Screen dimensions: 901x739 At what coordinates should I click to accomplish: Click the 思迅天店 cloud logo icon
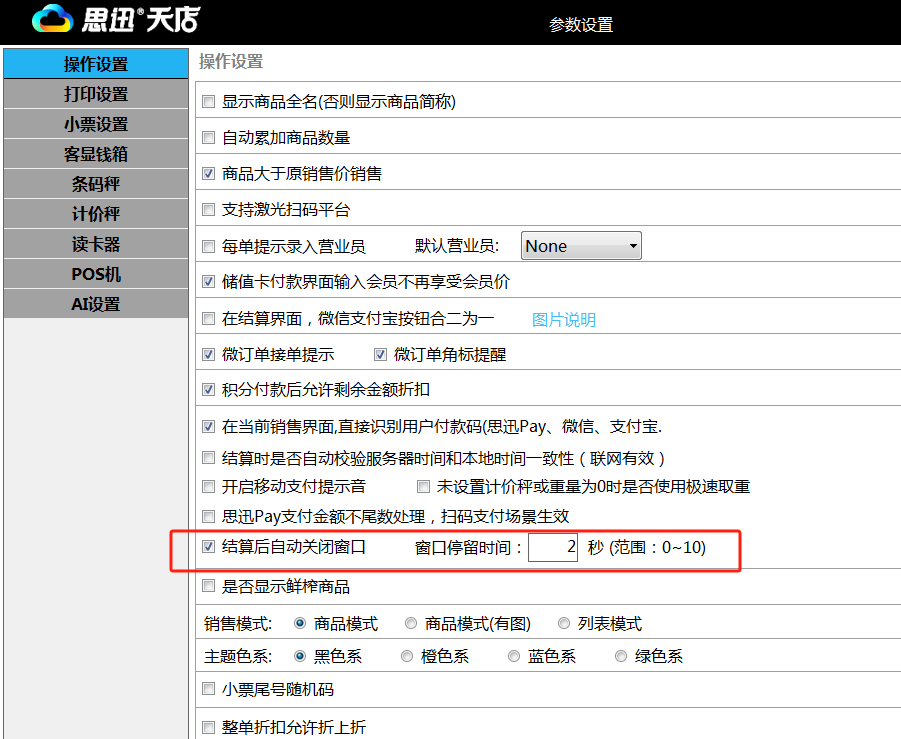[52, 19]
